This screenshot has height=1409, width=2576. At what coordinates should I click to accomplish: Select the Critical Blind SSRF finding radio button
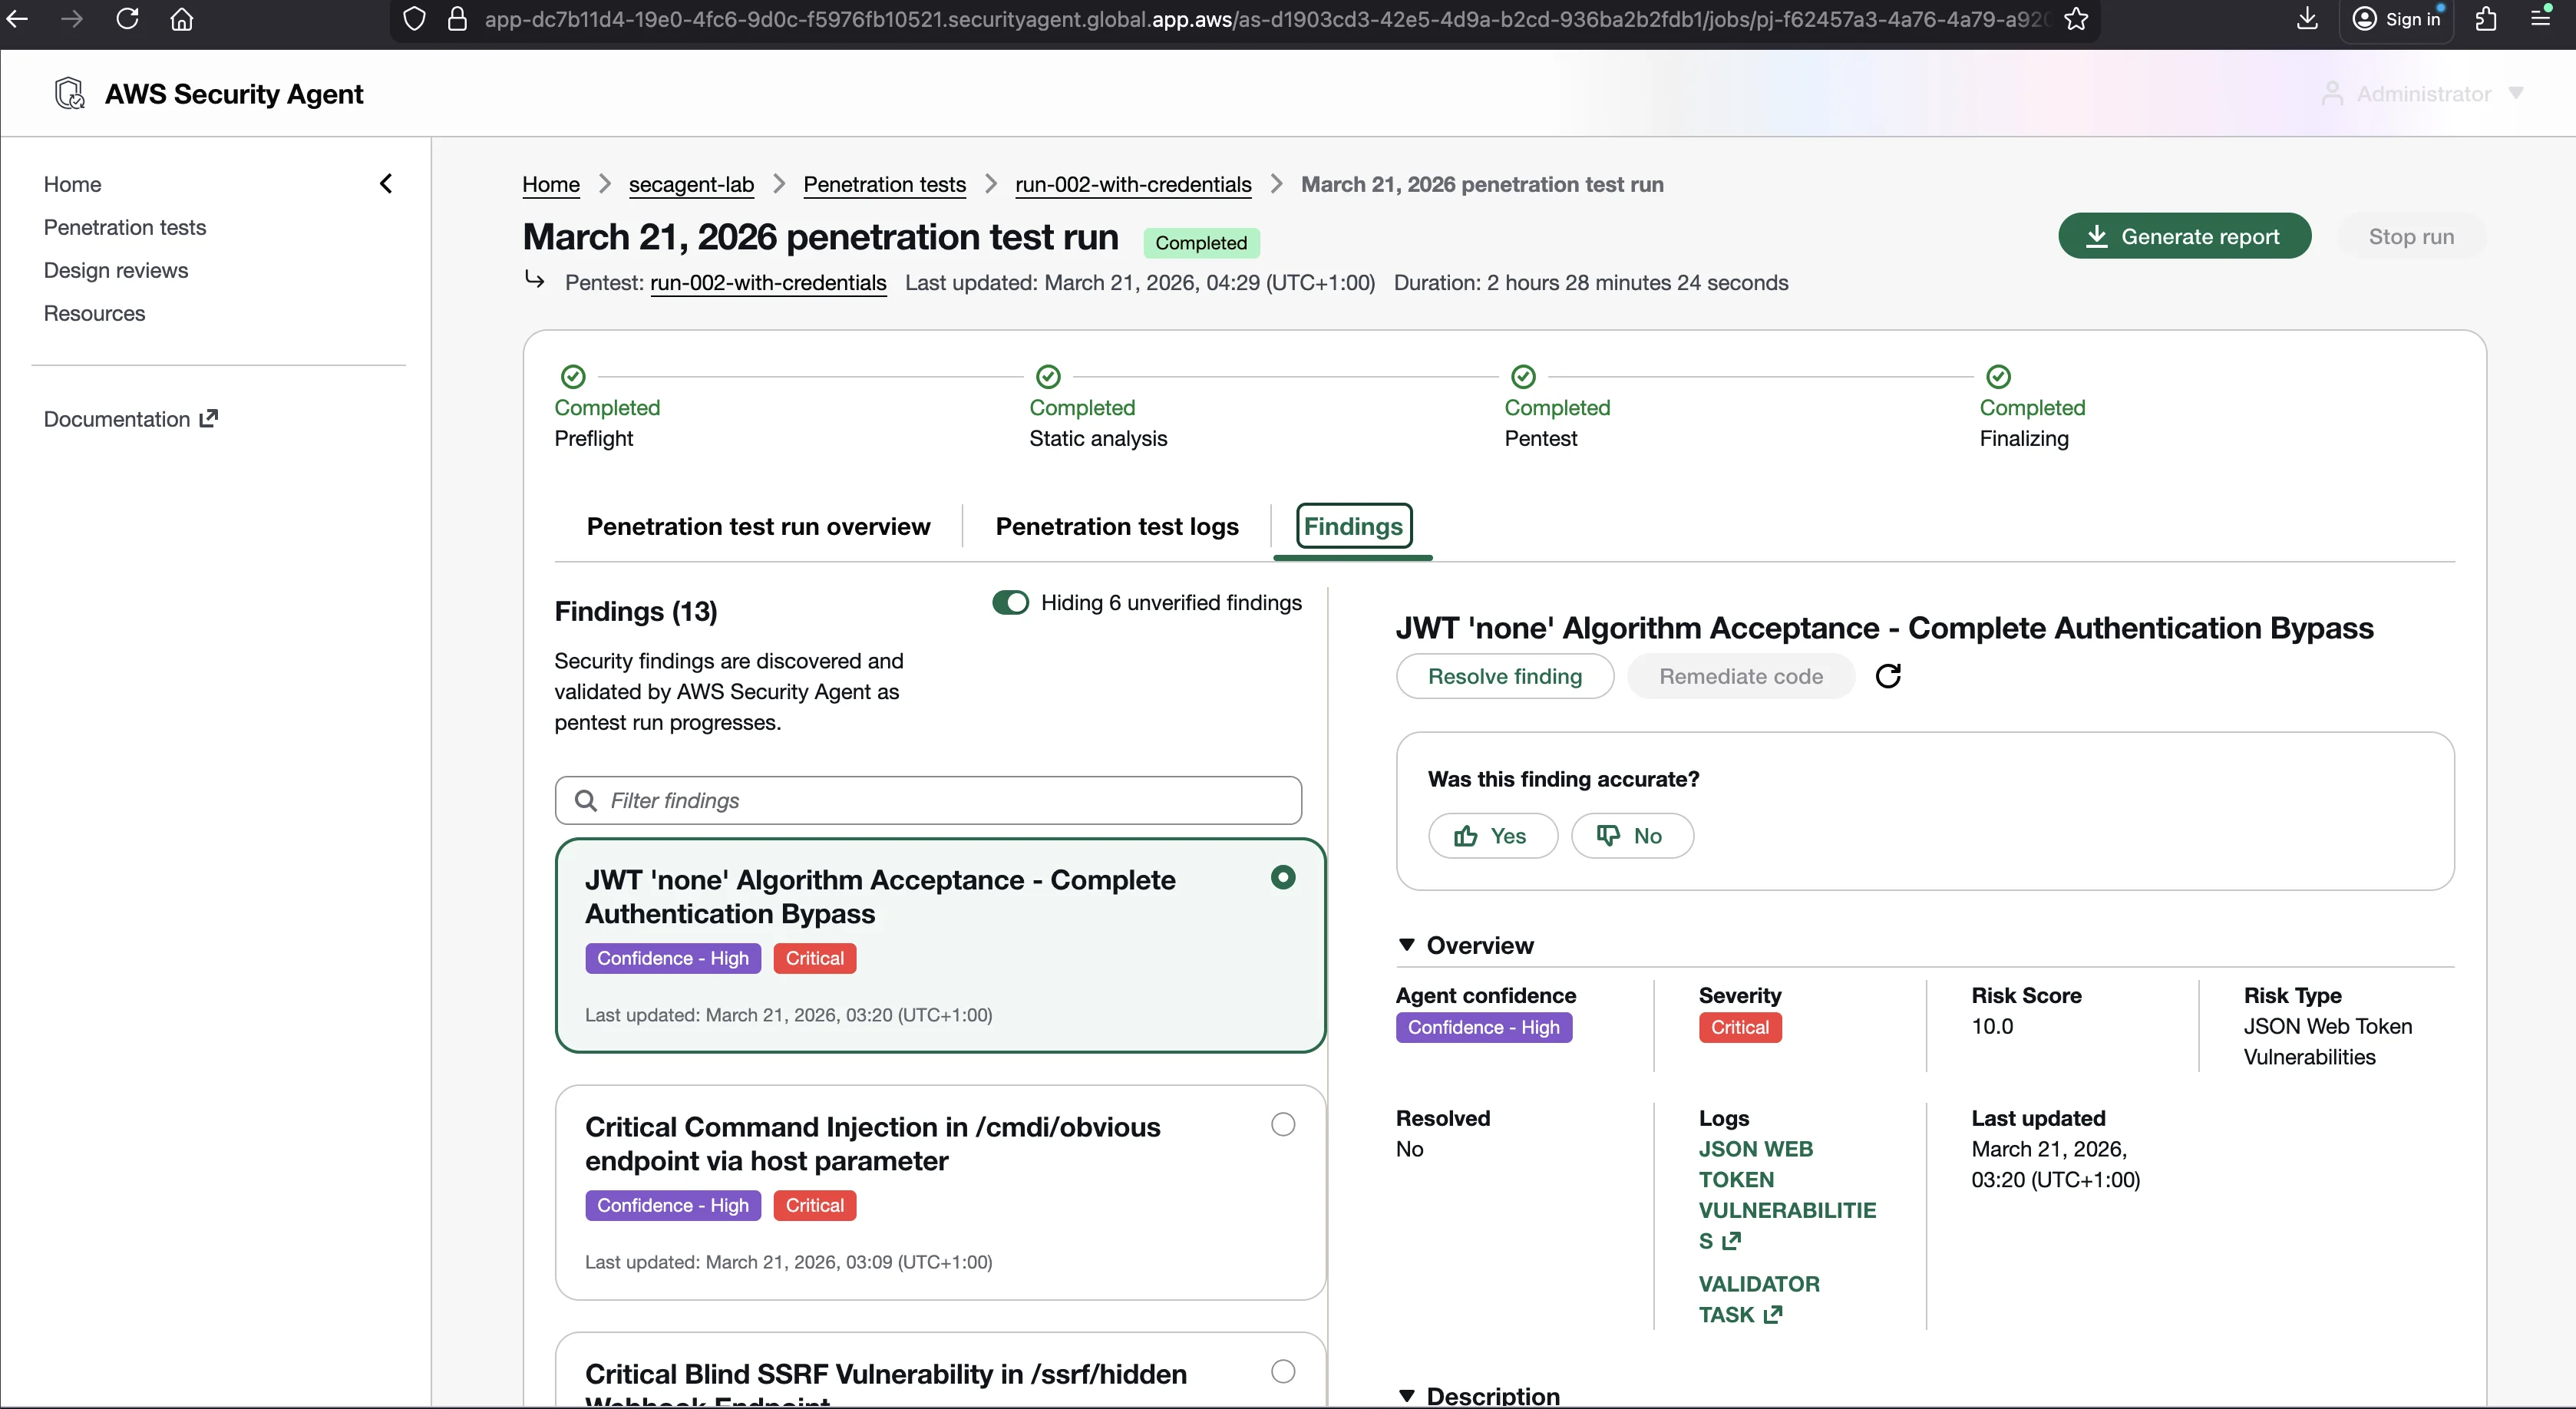click(1283, 1371)
